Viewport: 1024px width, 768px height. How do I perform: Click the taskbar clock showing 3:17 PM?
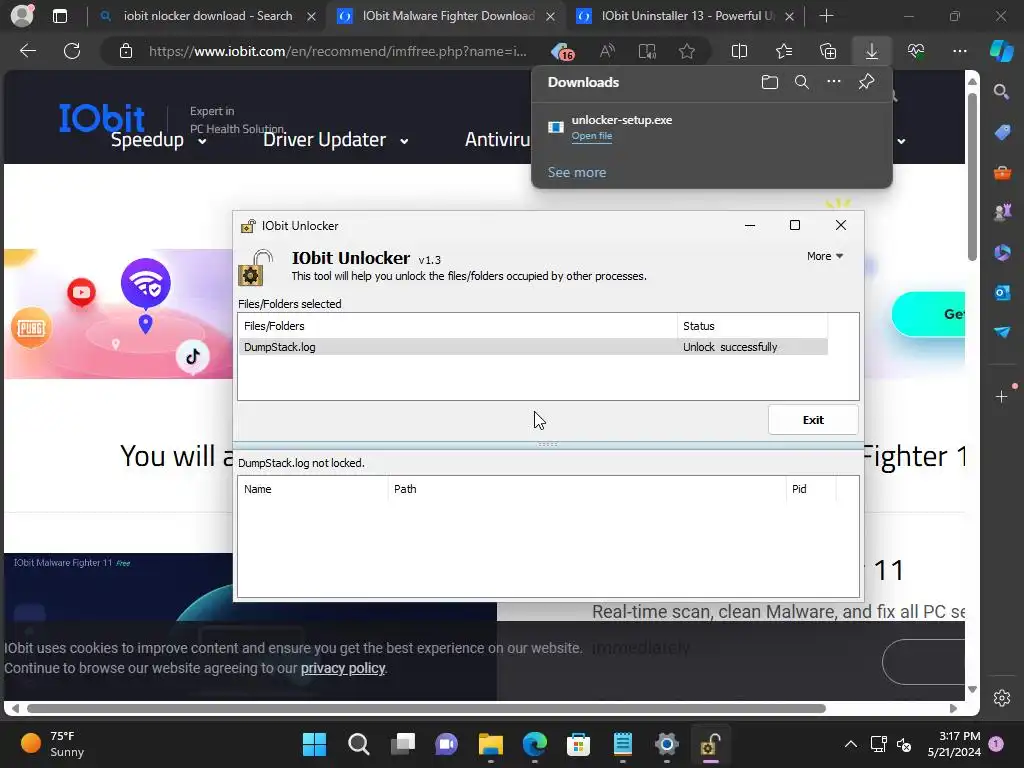tap(954, 744)
